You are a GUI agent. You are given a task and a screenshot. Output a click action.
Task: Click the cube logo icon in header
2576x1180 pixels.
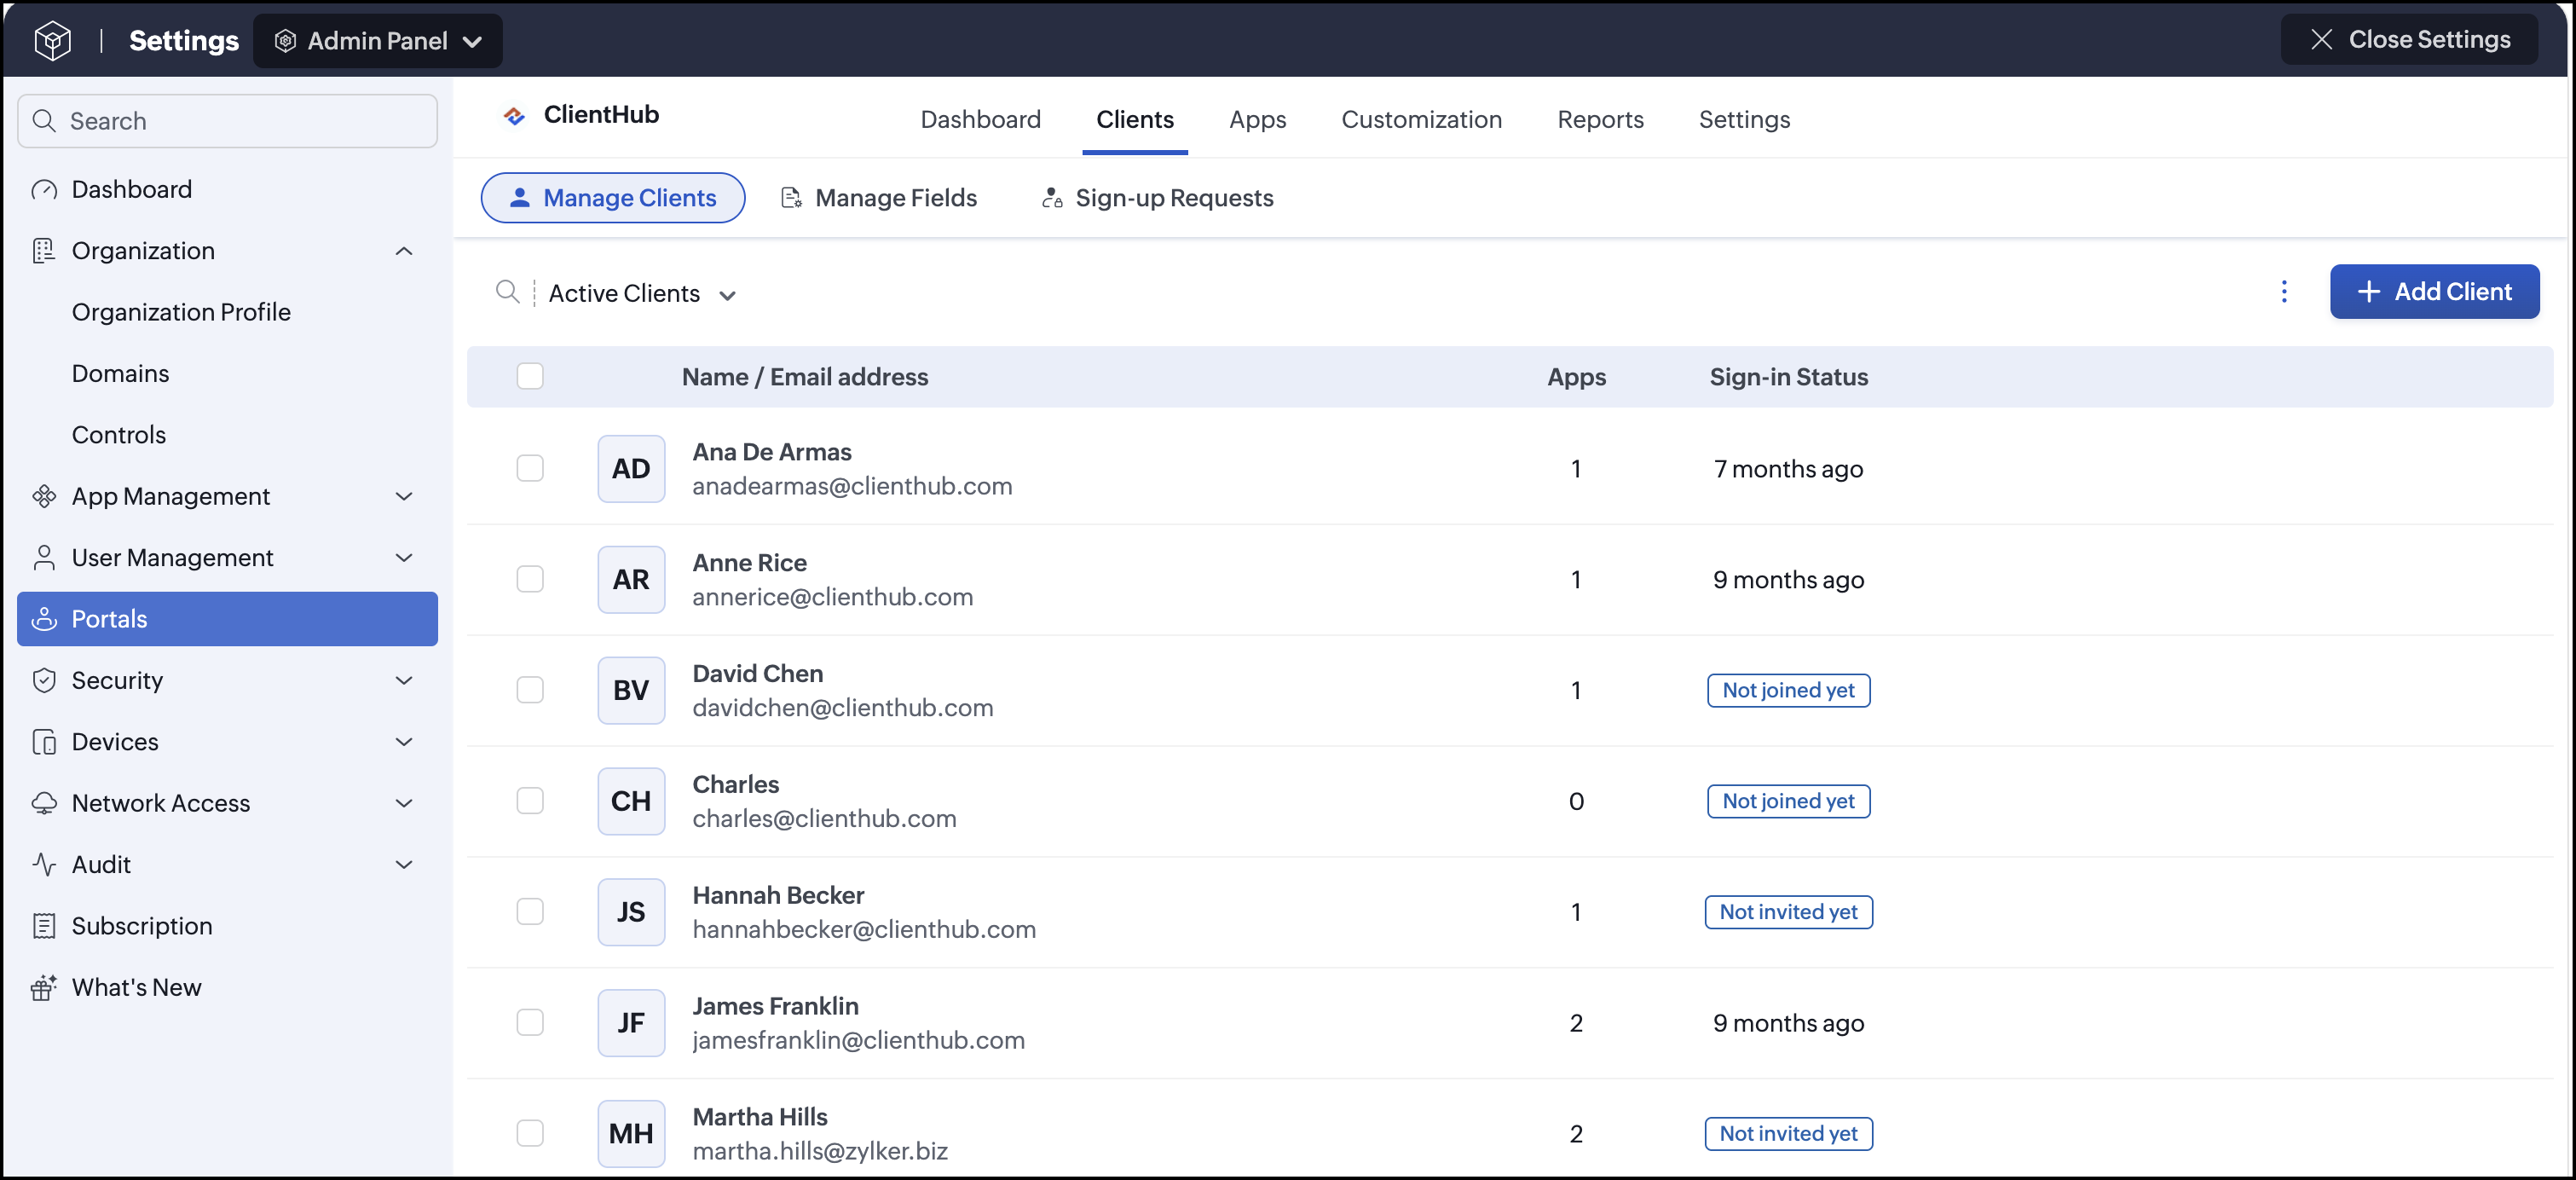(52, 41)
